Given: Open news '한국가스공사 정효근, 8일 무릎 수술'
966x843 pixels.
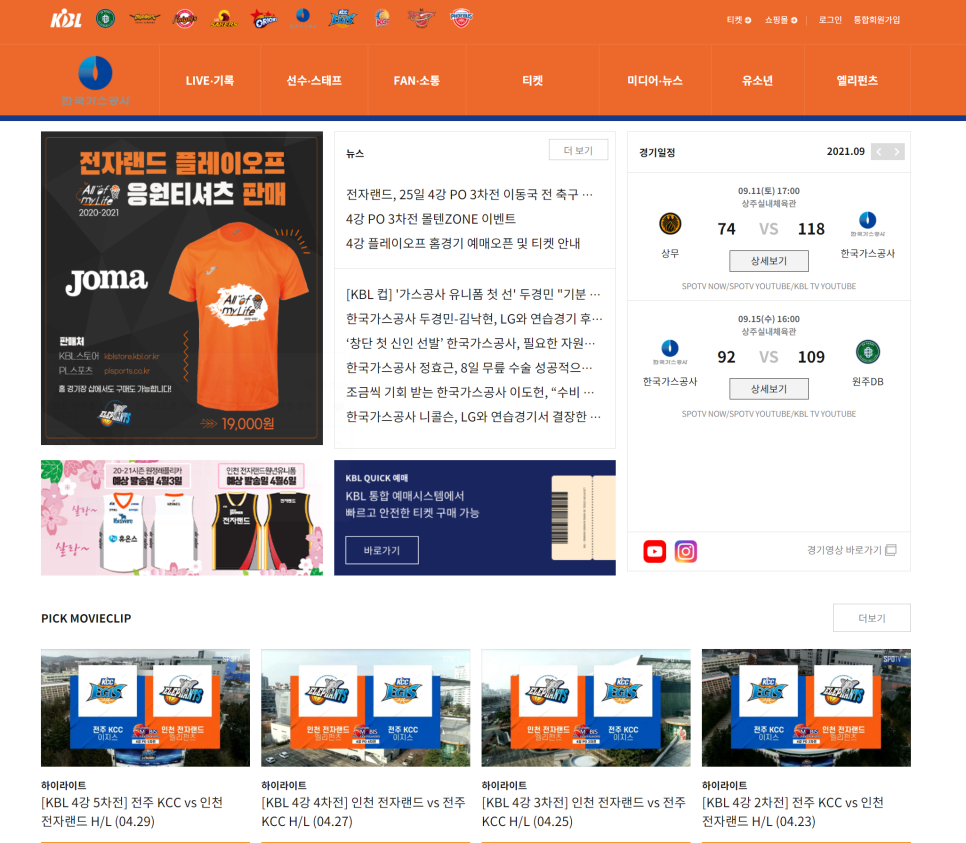Looking at the screenshot, I should 469,368.
